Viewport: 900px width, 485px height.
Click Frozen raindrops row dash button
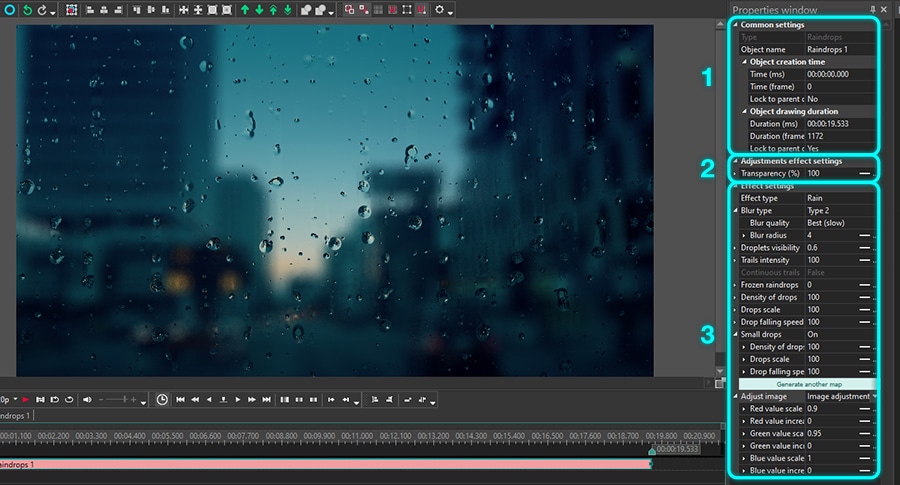[864, 285]
